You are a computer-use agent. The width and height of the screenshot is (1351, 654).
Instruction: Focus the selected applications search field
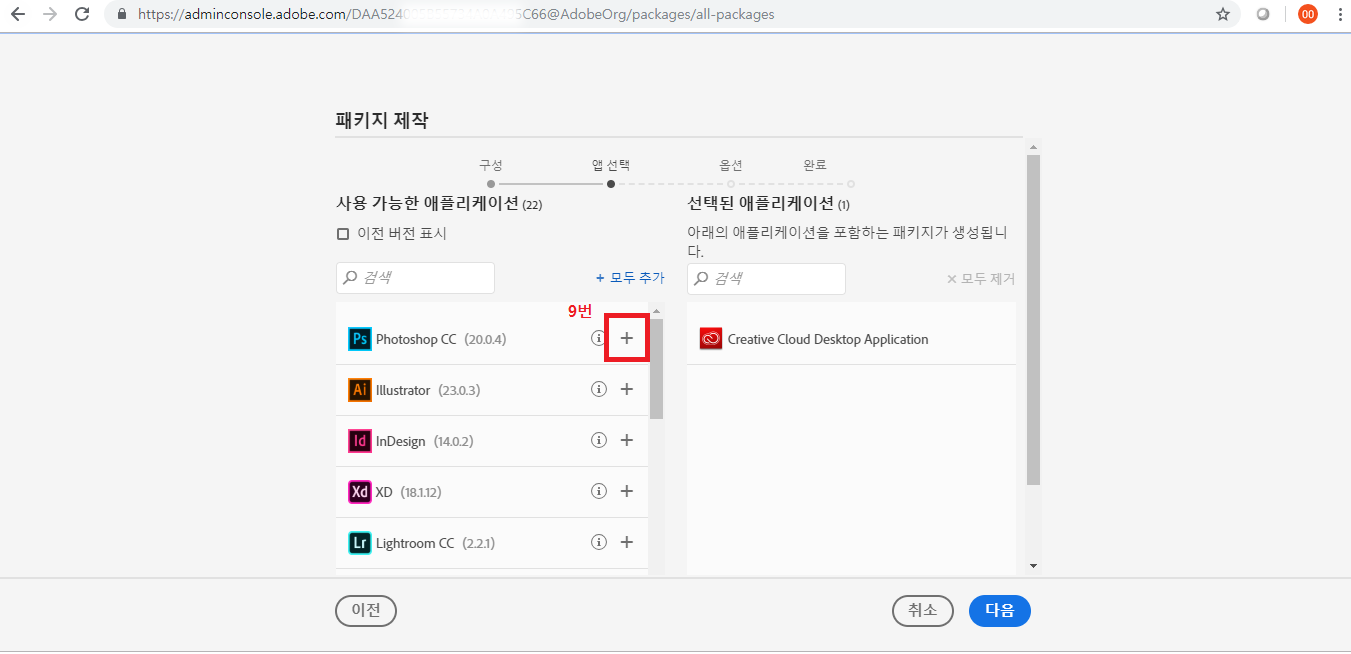(766, 279)
